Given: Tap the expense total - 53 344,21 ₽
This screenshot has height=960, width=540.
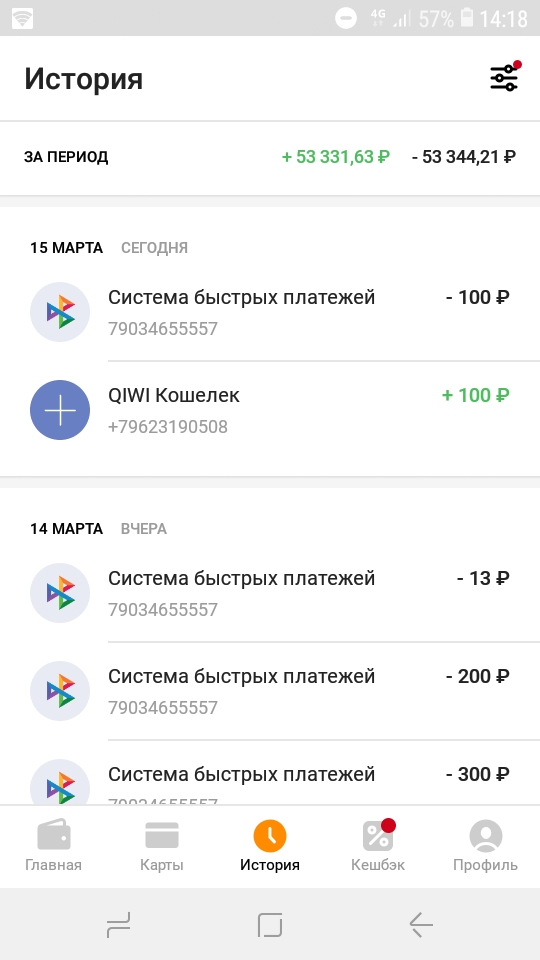Looking at the screenshot, I should coord(463,157).
